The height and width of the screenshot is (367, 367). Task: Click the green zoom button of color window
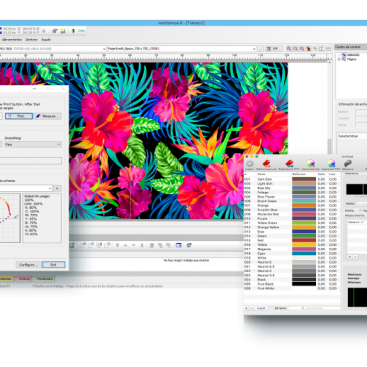pyautogui.click(x=257, y=156)
